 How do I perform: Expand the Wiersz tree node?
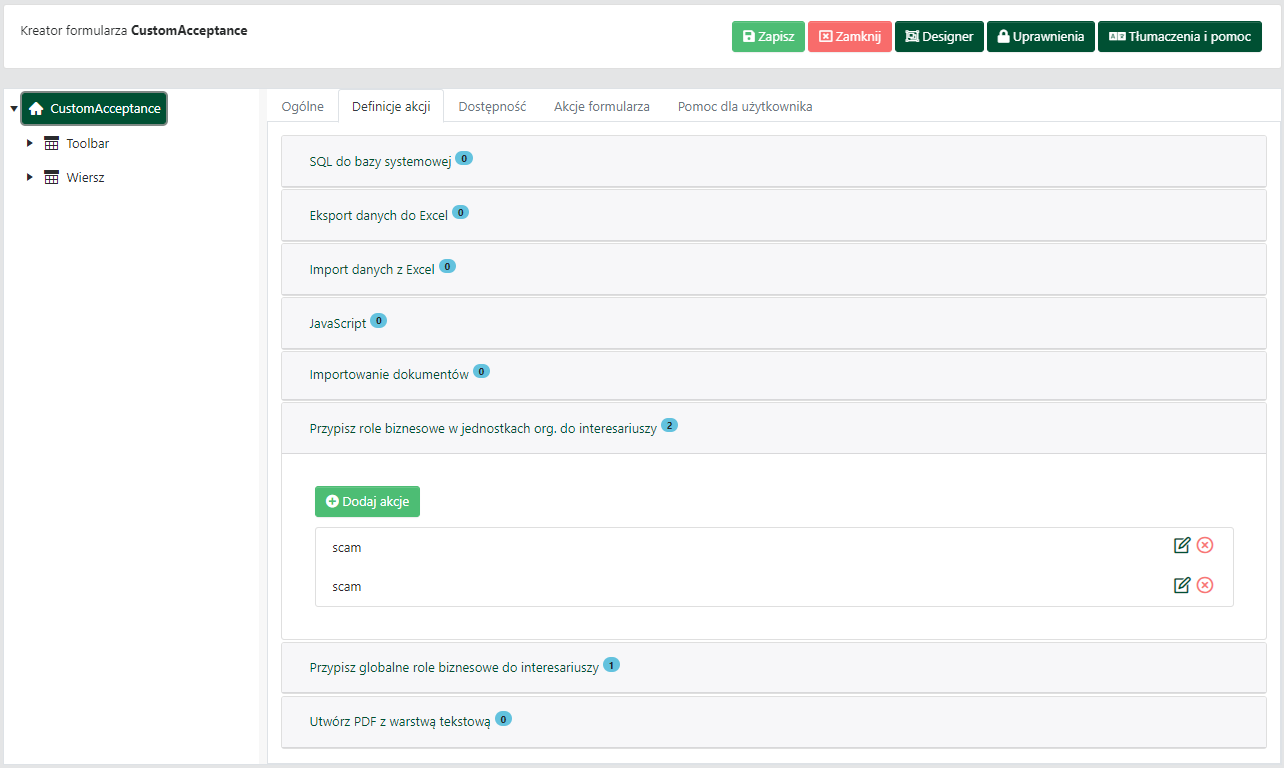tap(30, 178)
